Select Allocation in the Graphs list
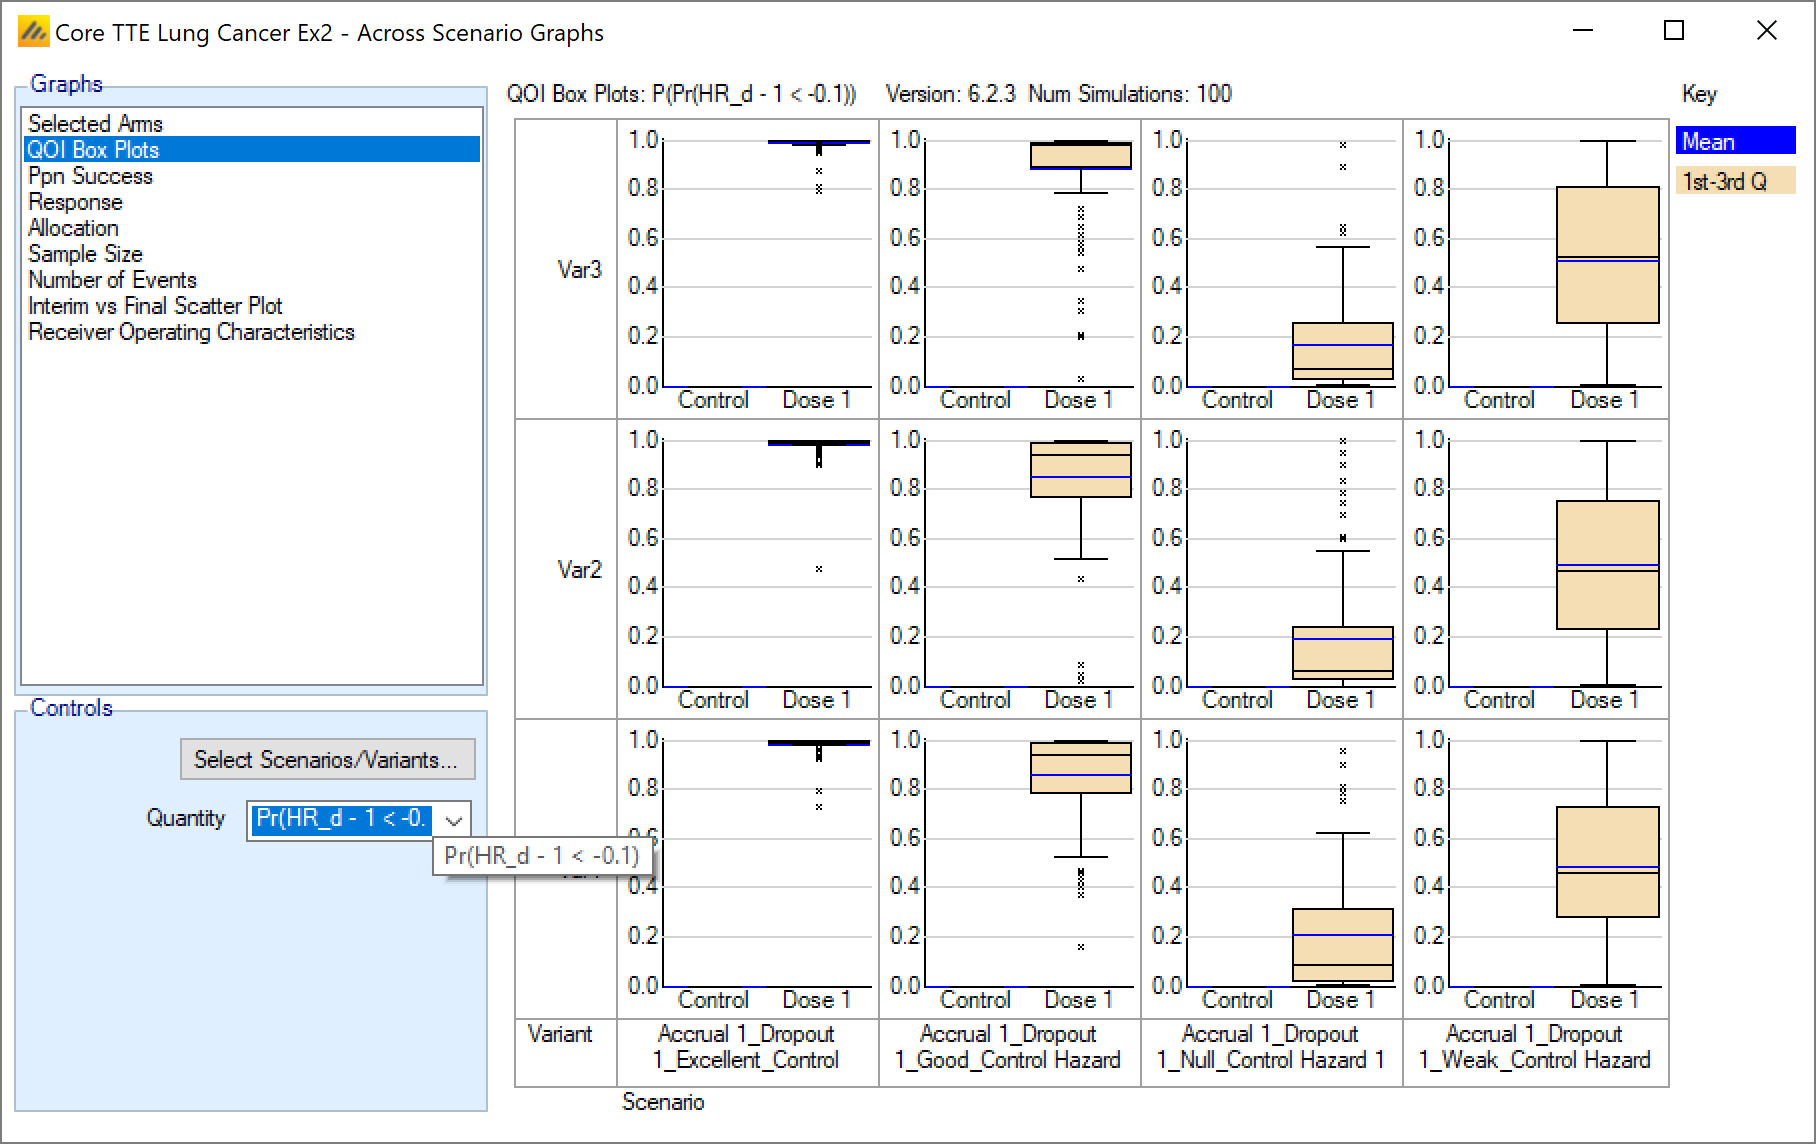1816x1144 pixels. [x=73, y=228]
